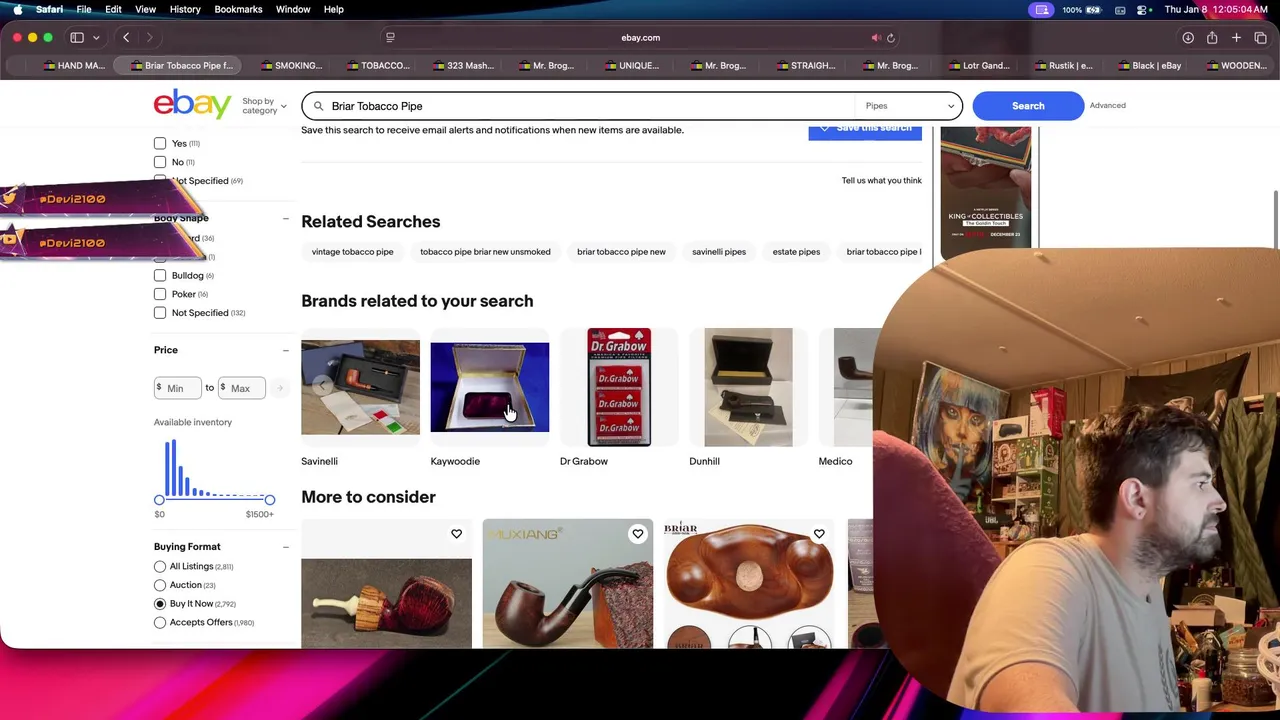Open the Apple menu
Viewport: 1280px width, 720px height.
17,9
